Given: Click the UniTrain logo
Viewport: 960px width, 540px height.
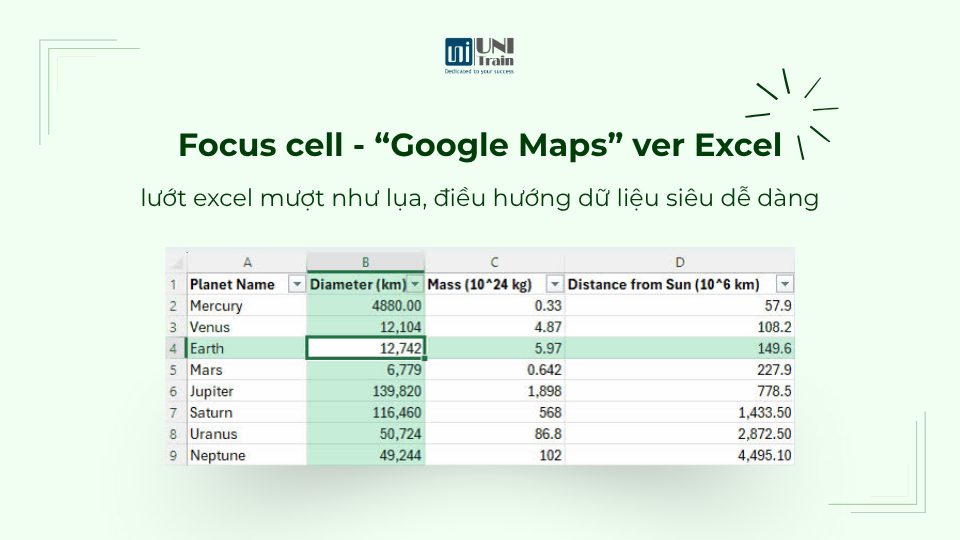Looking at the screenshot, I should tap(479, 56).
